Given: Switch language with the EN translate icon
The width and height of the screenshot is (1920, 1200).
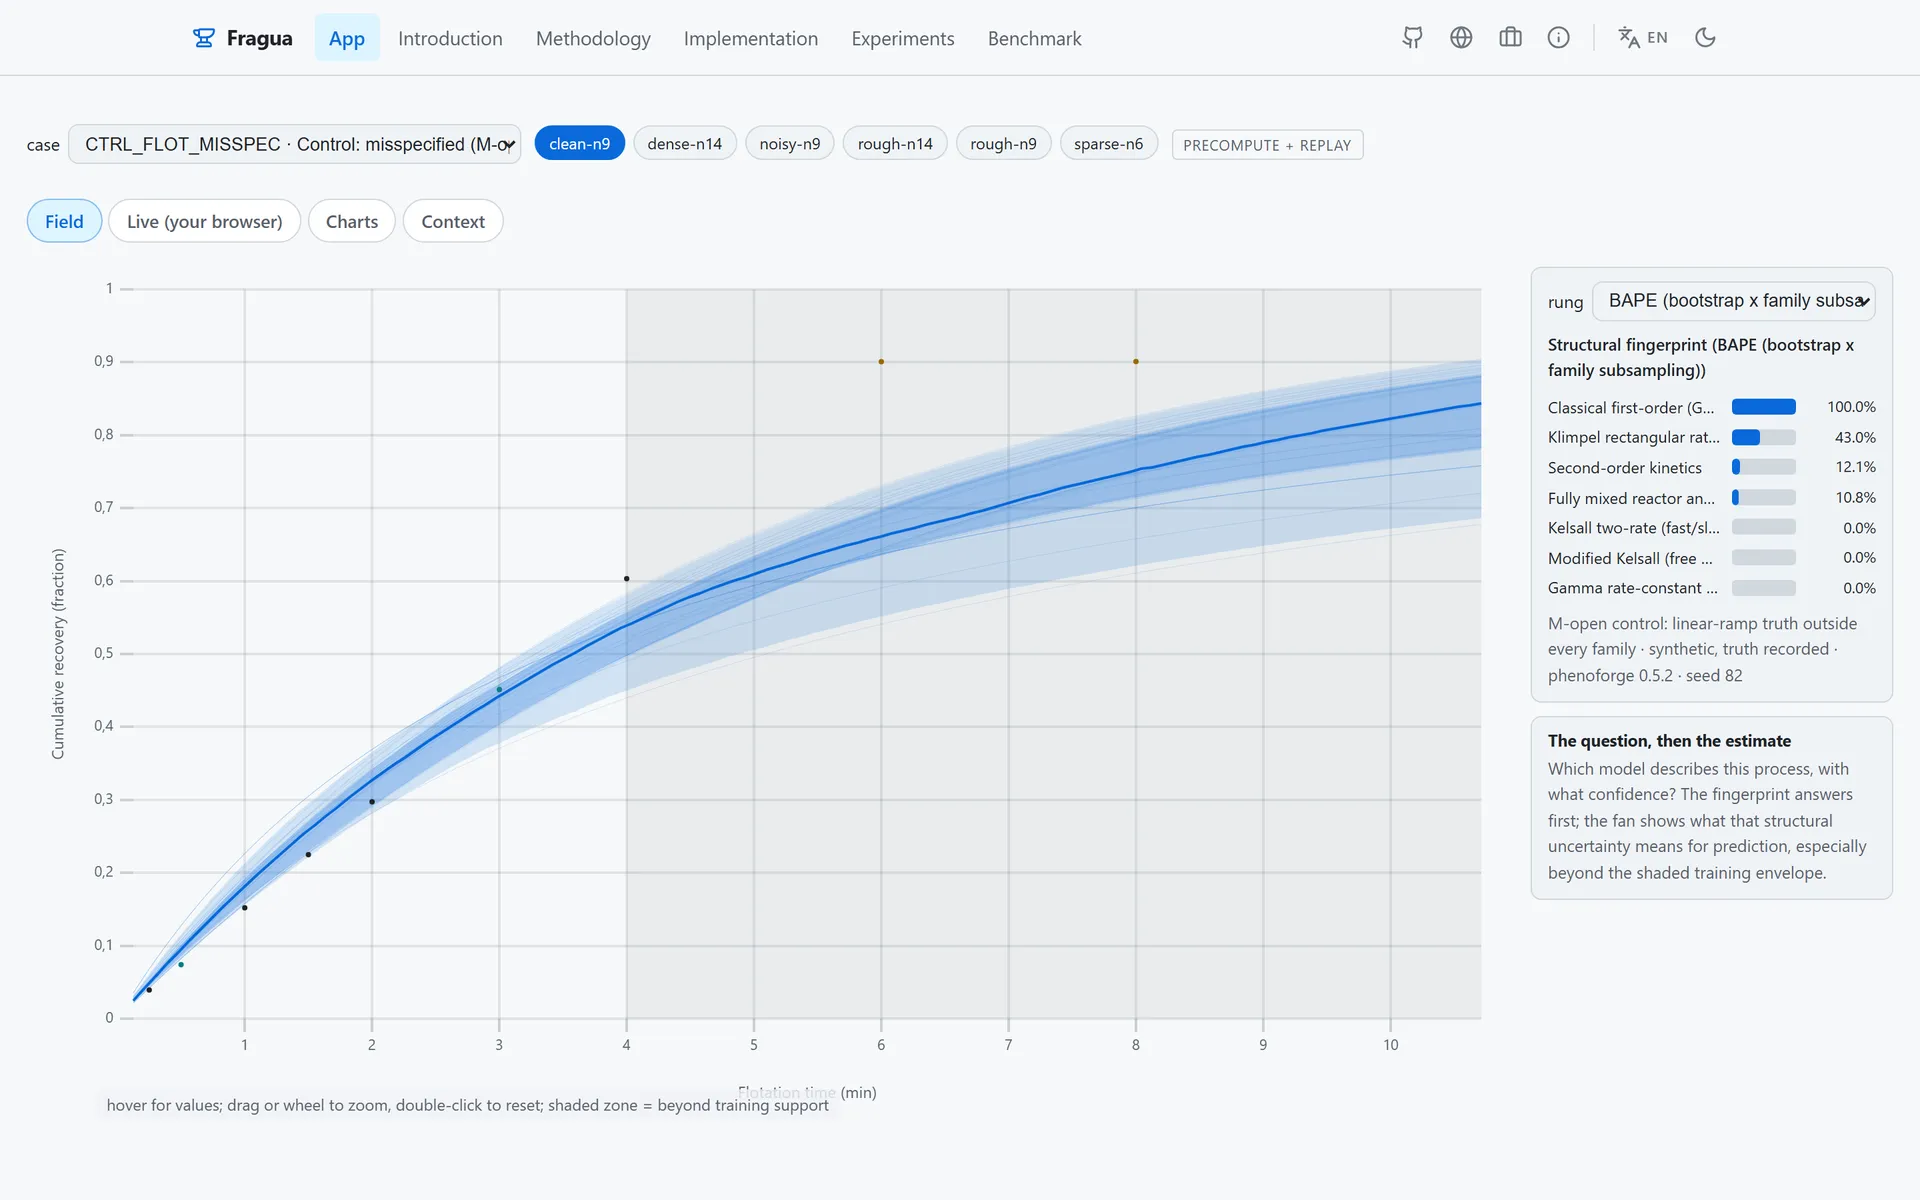Looking at the screenshot, I should [1643, 38].
